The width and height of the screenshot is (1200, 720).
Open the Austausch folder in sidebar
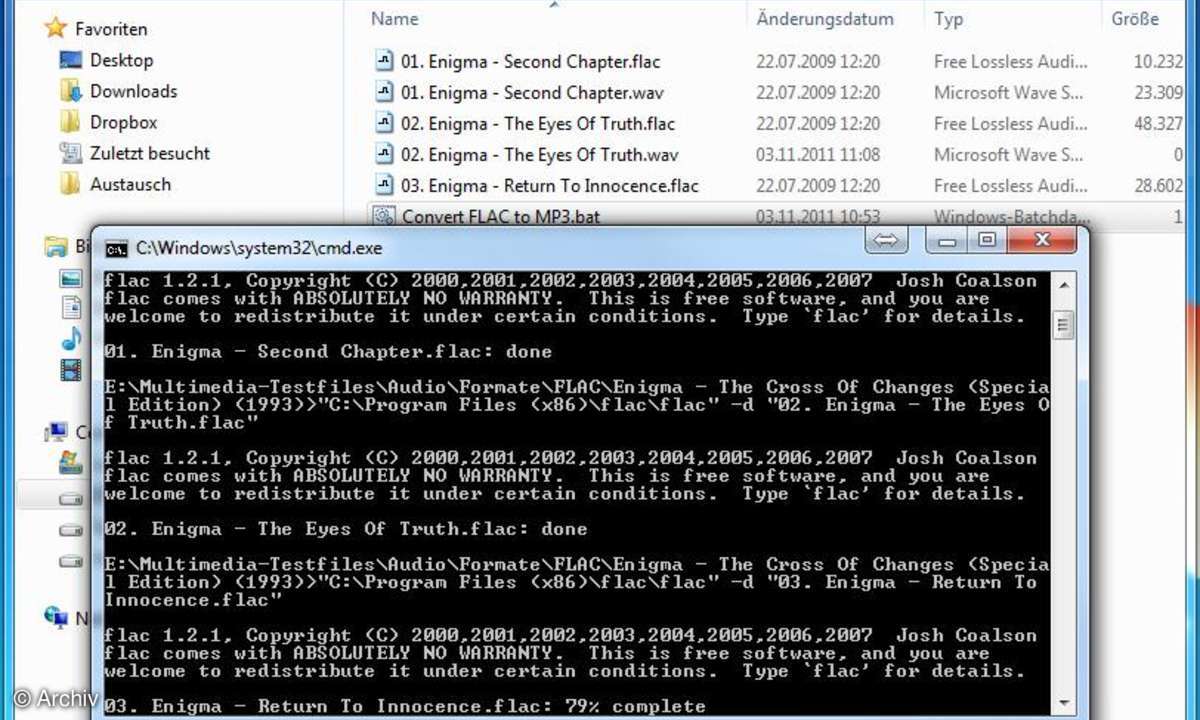130,184
